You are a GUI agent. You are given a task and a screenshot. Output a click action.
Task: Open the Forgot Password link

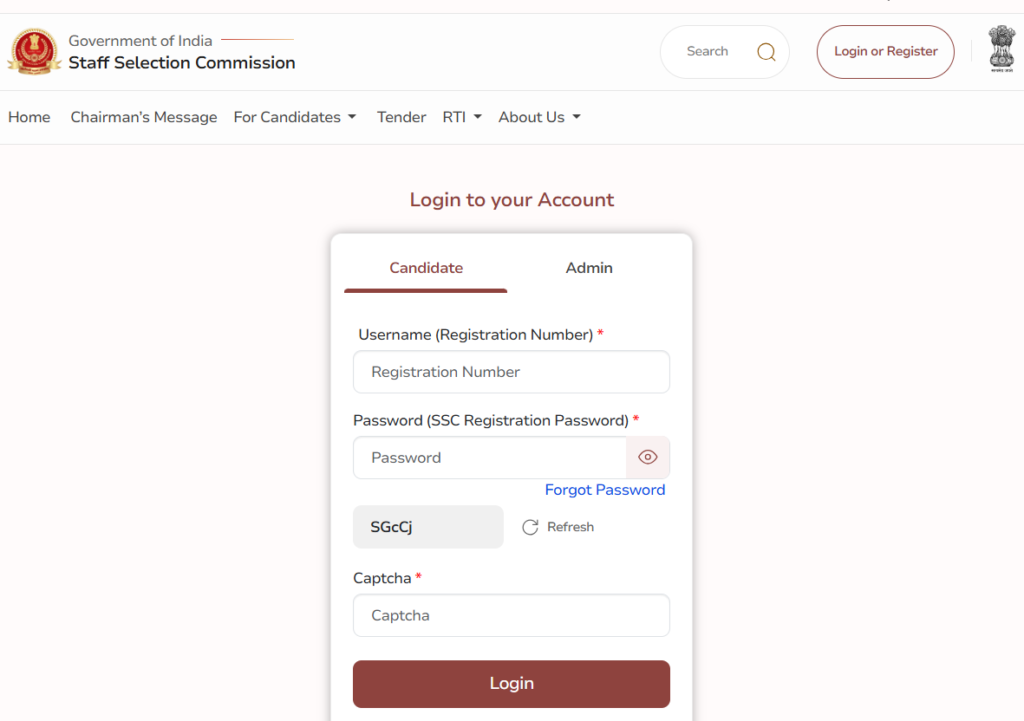(x=604, y=490)
